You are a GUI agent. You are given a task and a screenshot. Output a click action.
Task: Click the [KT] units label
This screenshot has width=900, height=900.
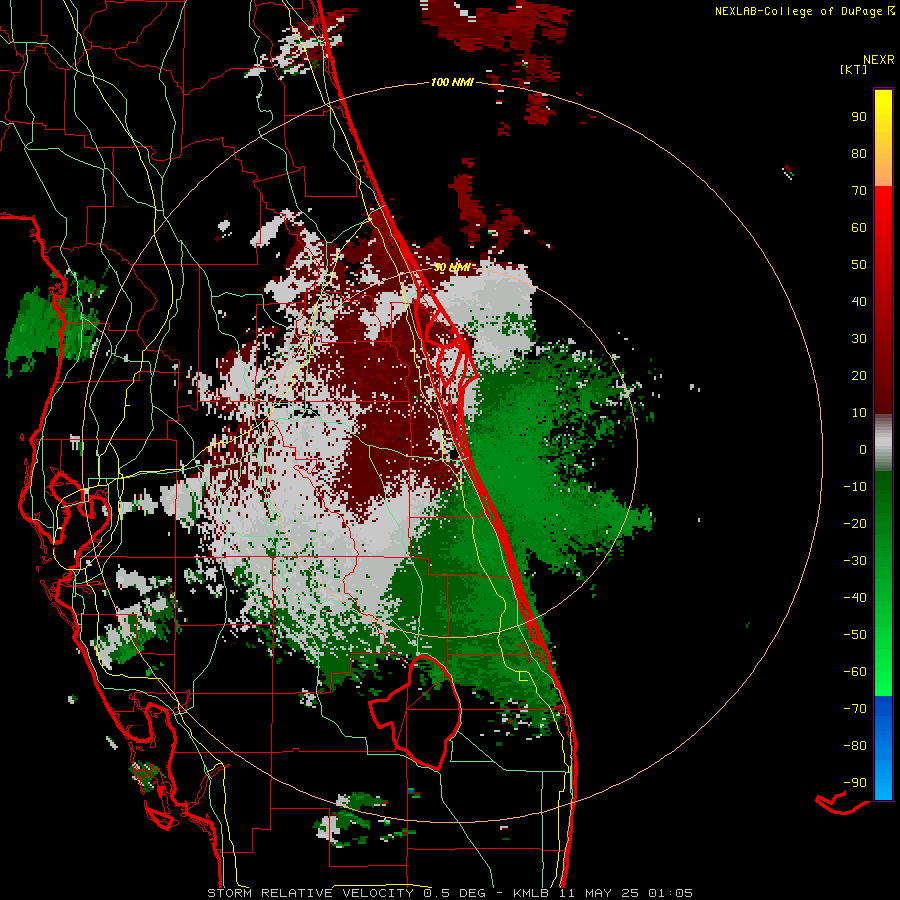click(x=853, y=69)
